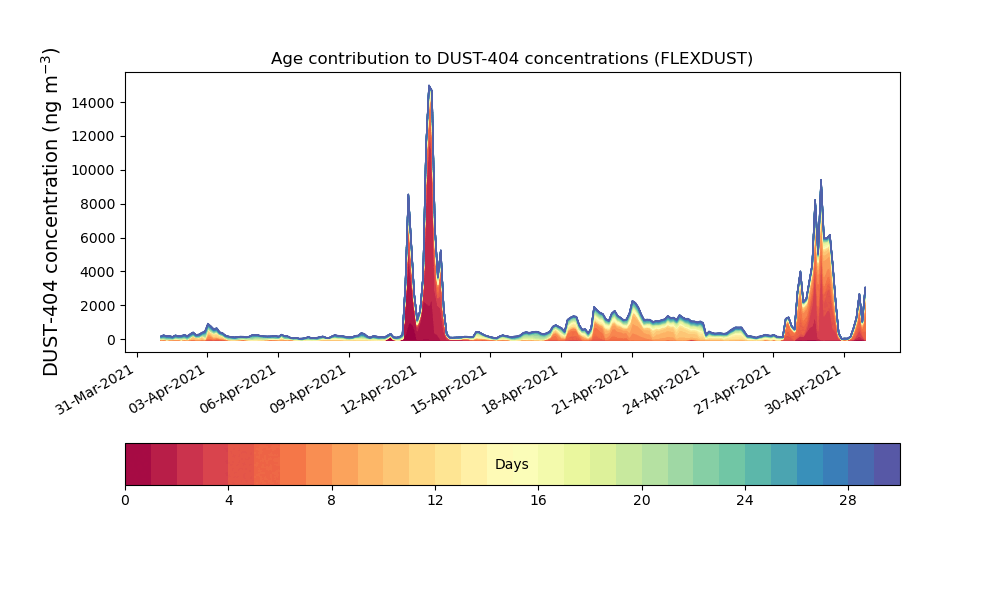Click the 14000 y-axis tick label
1000x600 pixels.
92,102
